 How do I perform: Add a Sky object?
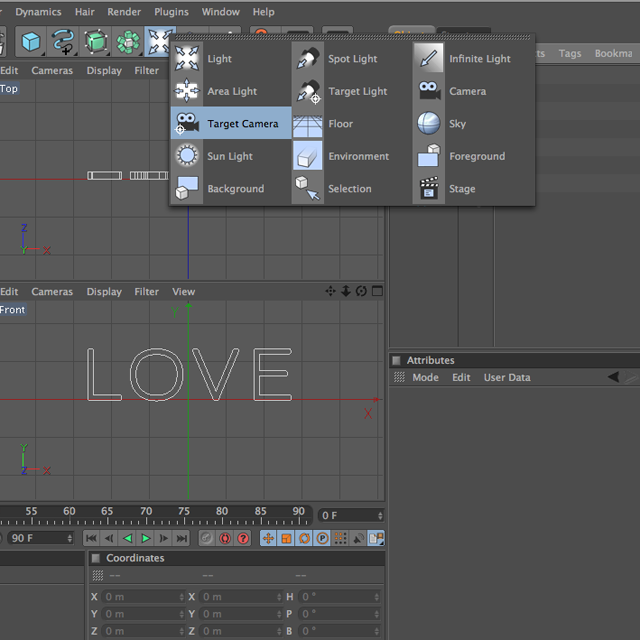473,123
